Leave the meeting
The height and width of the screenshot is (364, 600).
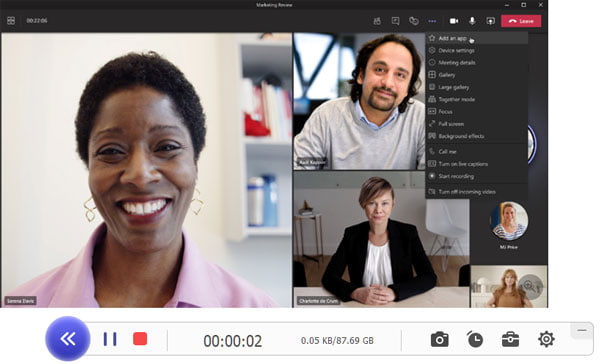[x=521, y=21]
